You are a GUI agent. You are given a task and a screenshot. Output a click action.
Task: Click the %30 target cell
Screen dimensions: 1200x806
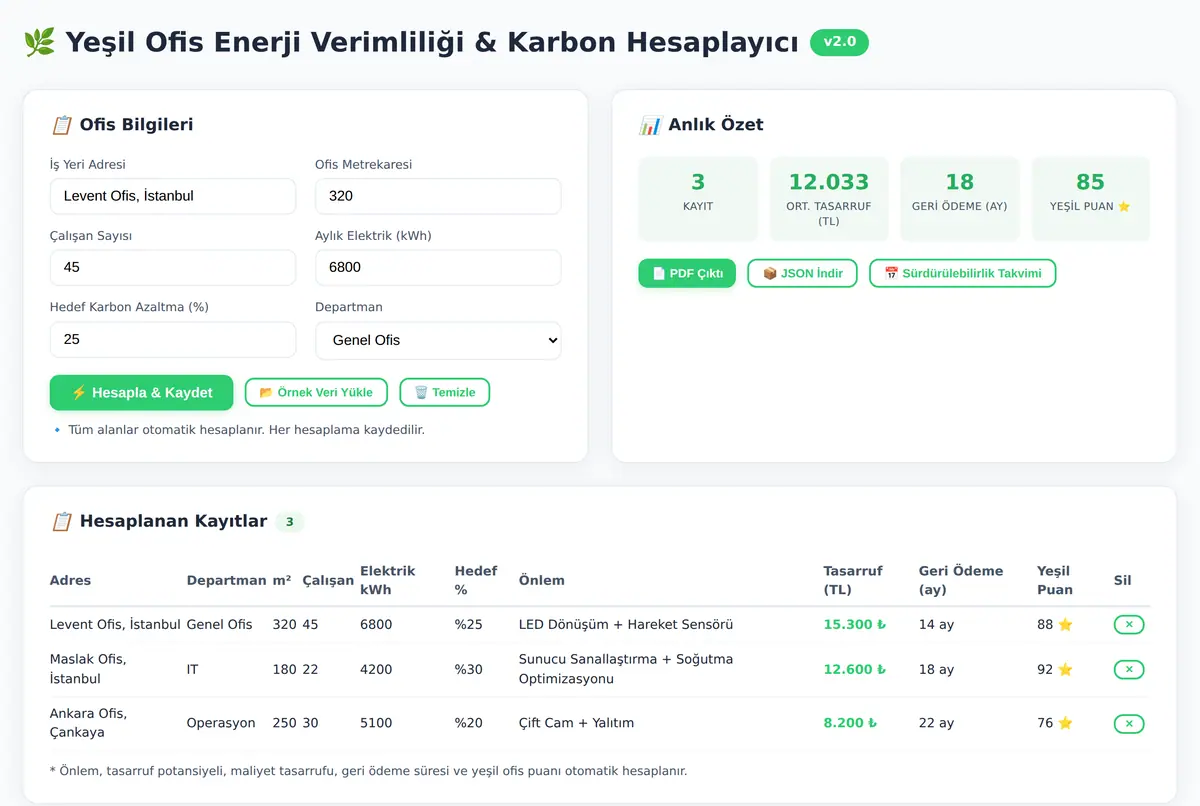469,669
